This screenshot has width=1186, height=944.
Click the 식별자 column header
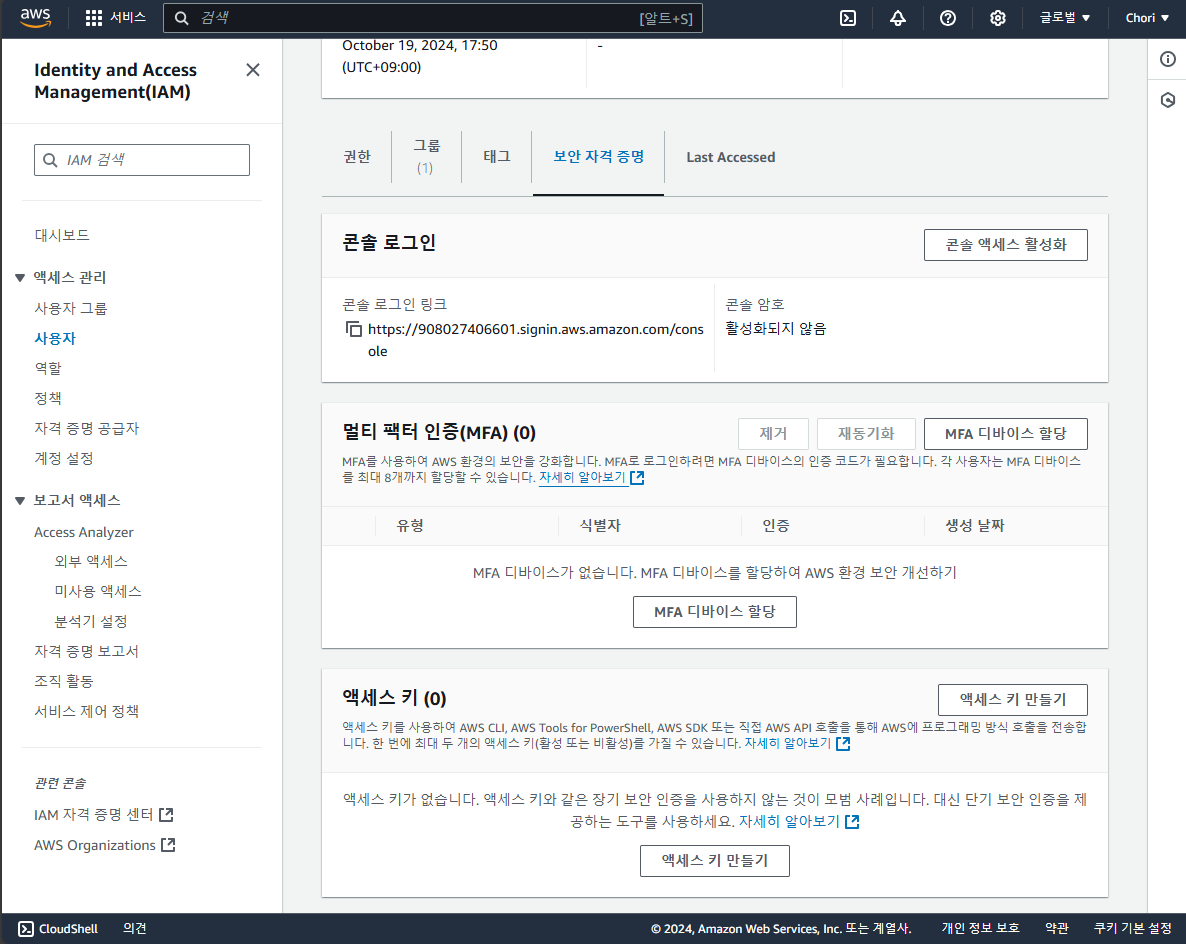coord(601,526)
